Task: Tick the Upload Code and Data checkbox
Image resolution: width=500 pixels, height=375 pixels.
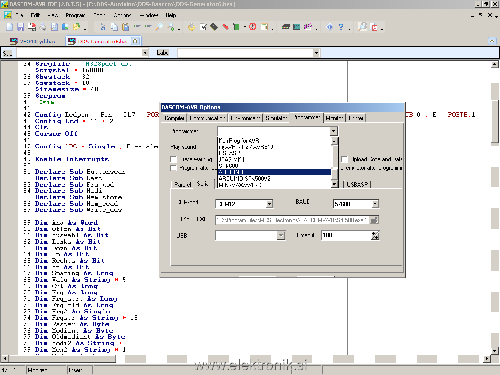Action: point(345,159)
